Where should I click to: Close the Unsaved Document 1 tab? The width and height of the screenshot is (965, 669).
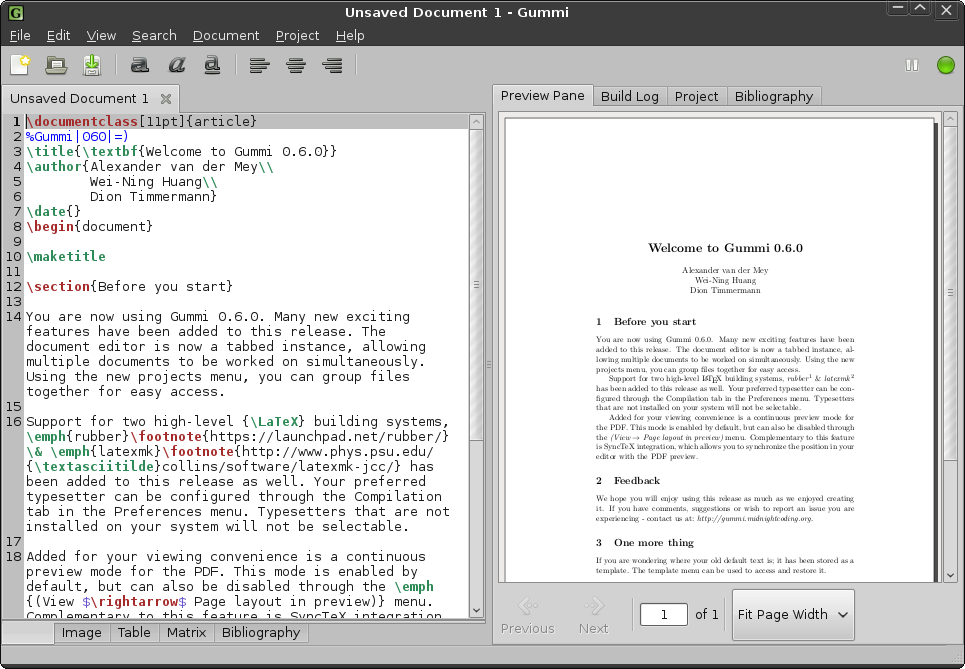coord(166,99)
